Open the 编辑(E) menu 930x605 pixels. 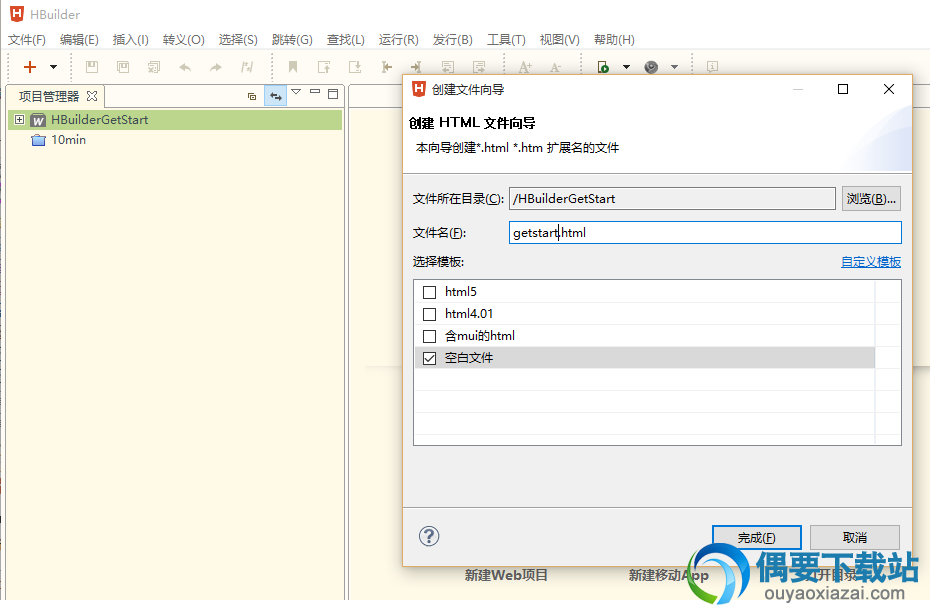(79, 40)
